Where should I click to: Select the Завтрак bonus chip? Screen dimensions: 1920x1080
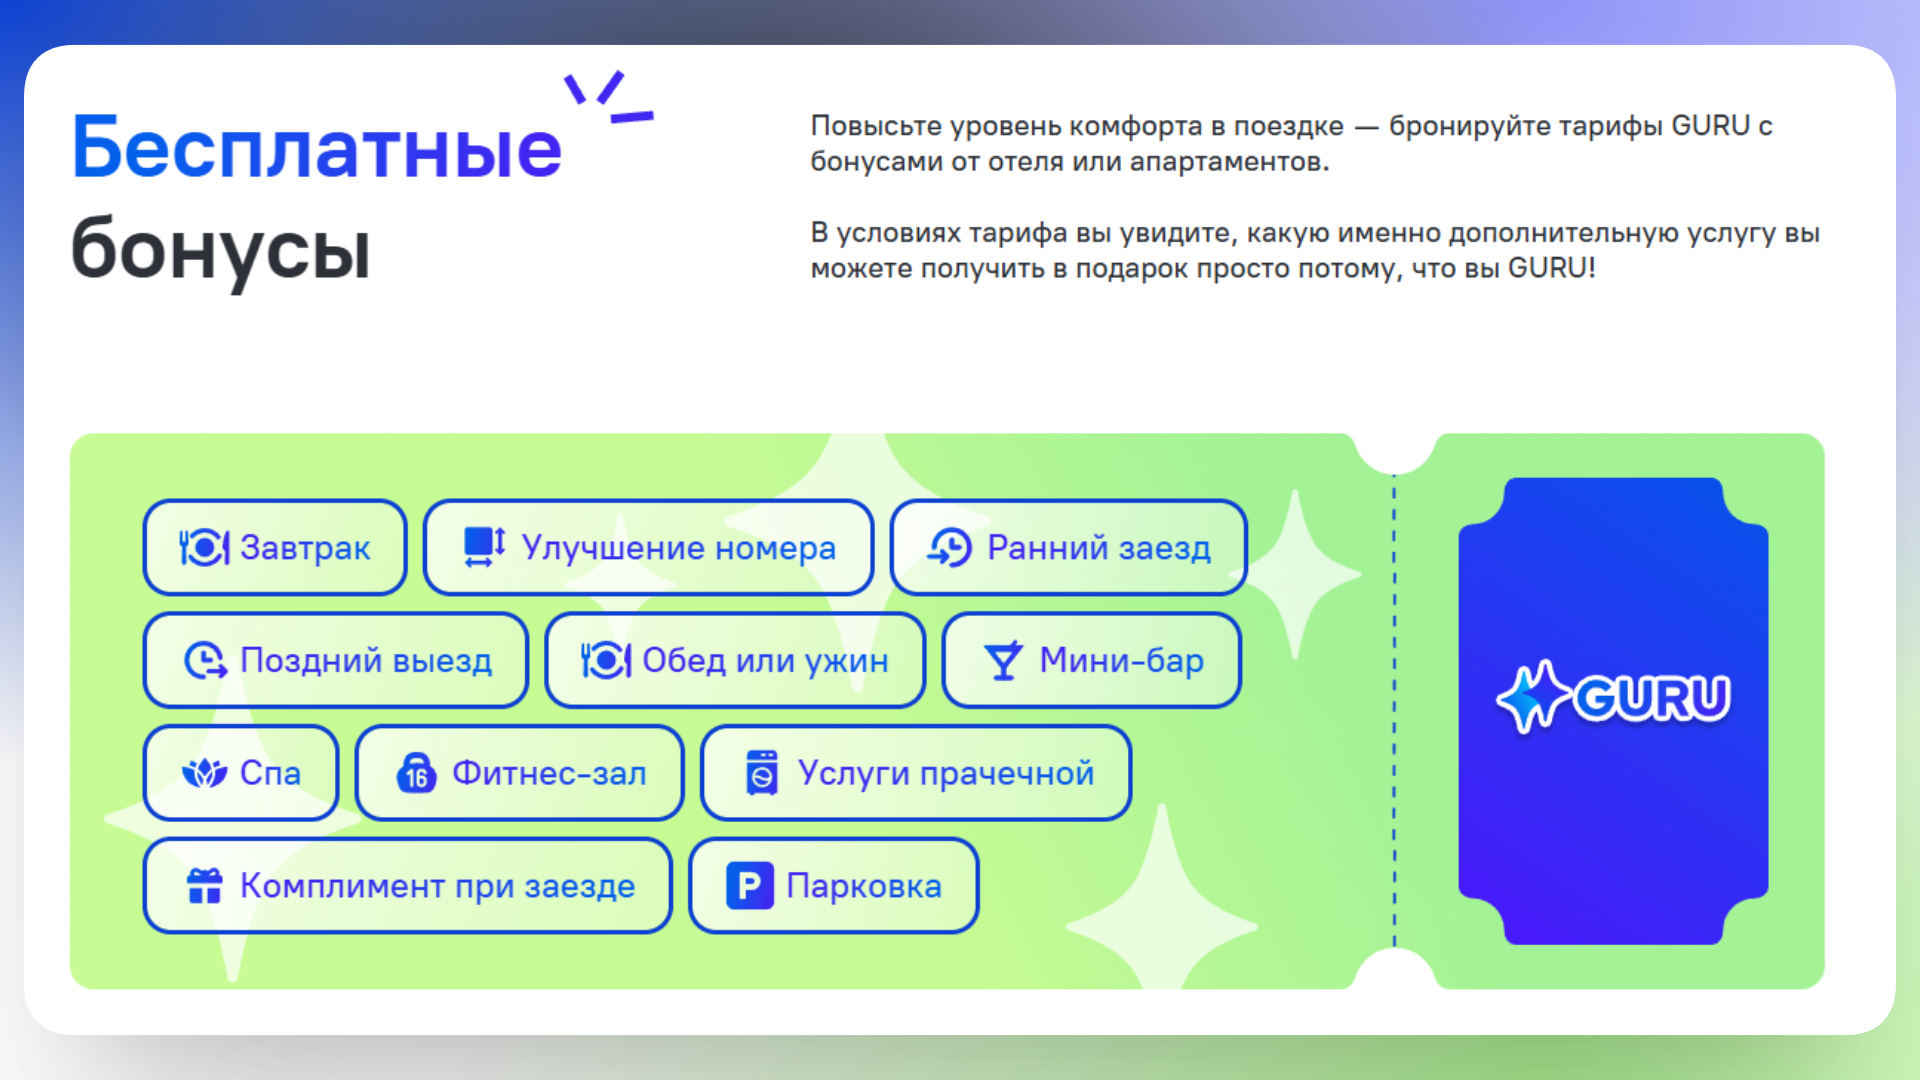click(274, 547)
